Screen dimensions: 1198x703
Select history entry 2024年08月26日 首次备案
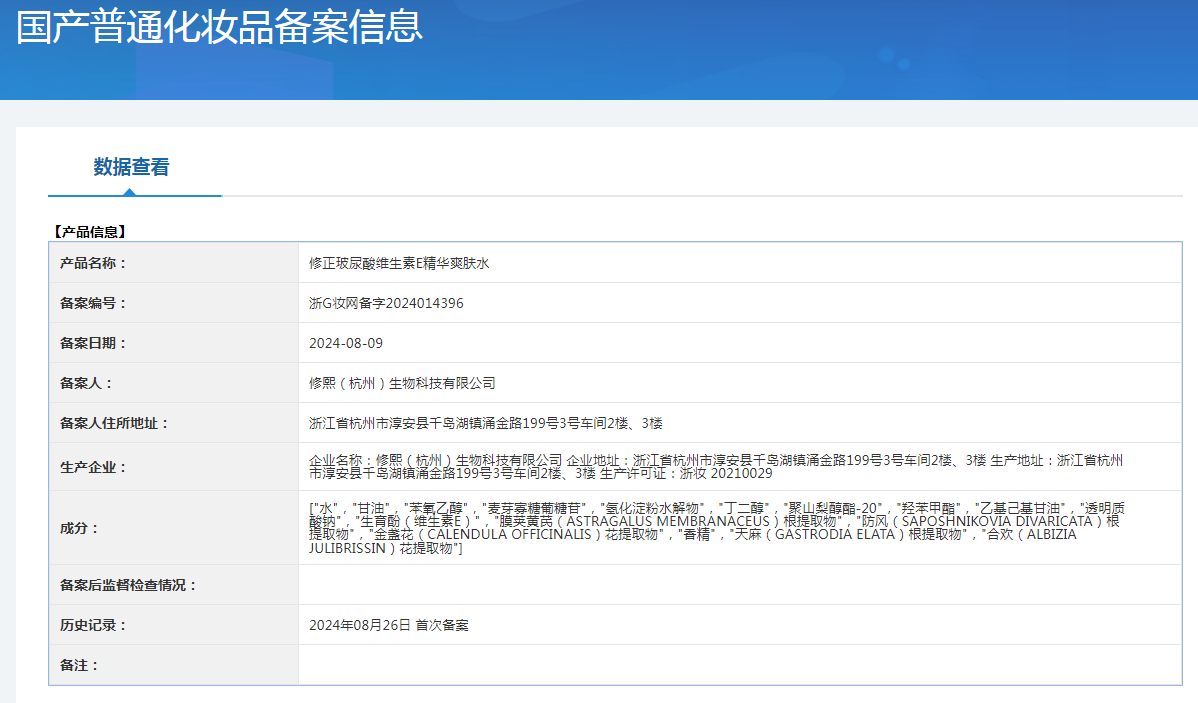click(389, 625)
